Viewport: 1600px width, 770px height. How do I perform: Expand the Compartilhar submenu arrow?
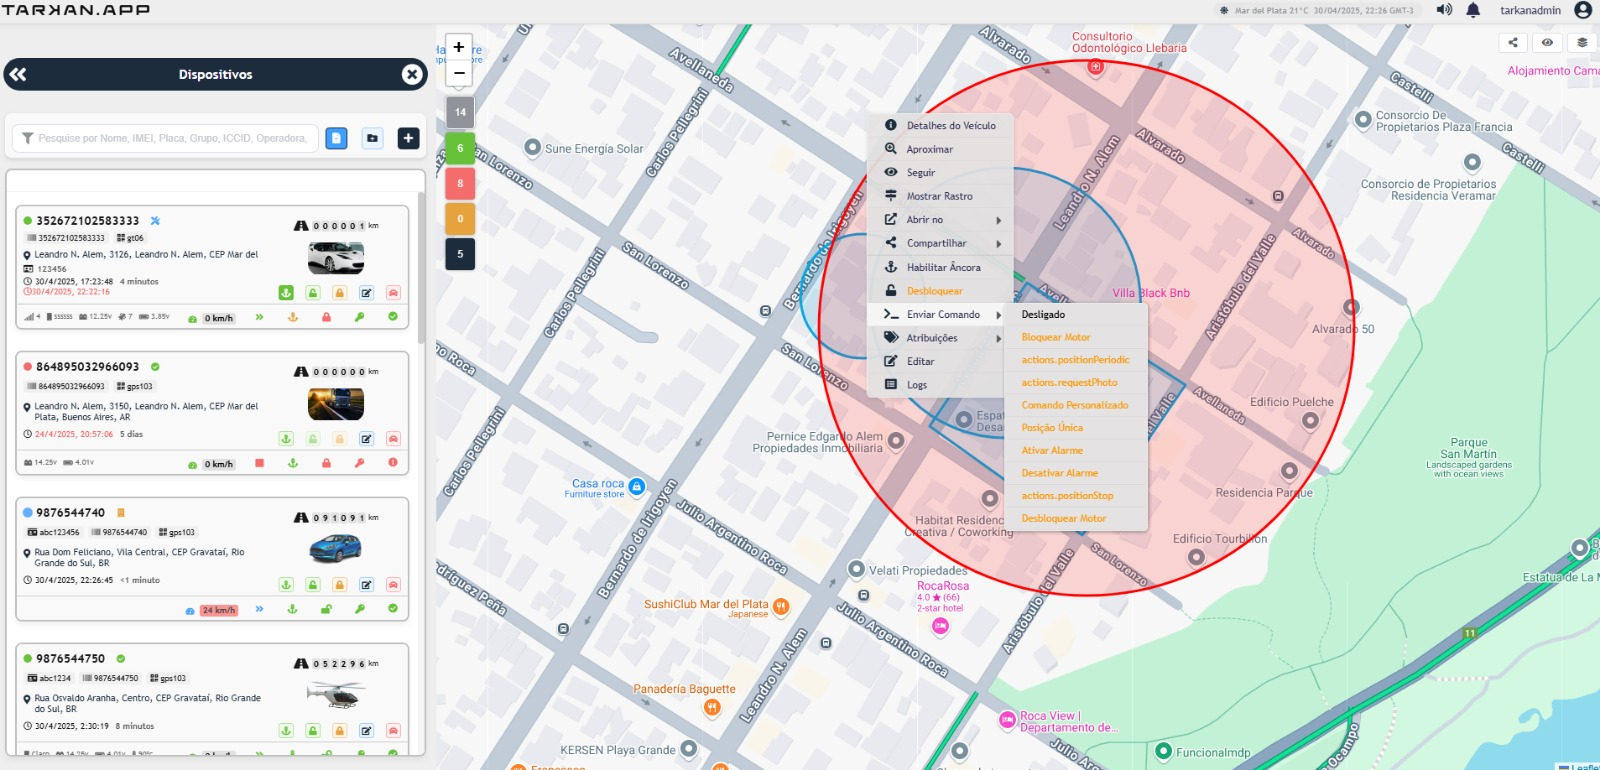998,244
